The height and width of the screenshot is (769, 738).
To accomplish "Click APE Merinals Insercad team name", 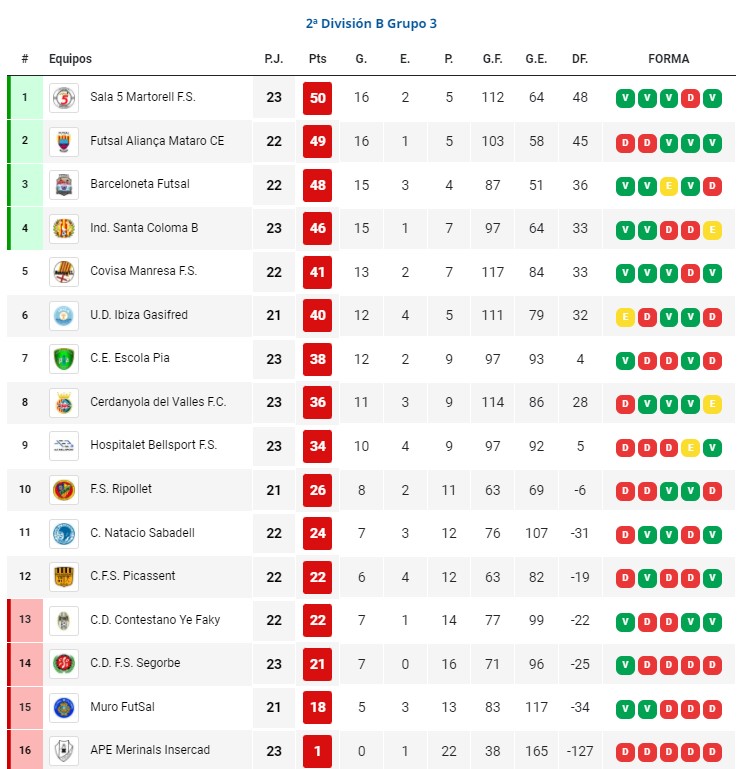I will tap(150, 750).
